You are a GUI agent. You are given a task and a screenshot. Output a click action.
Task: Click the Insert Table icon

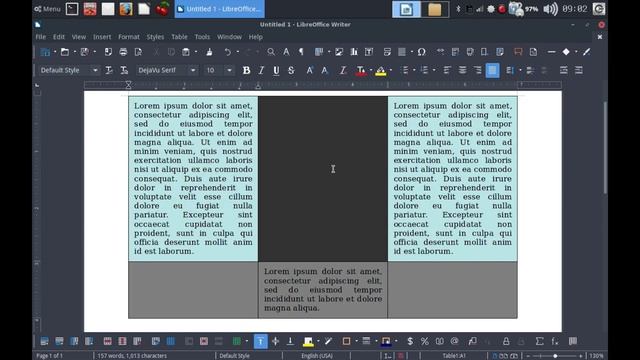(x=319, y=52)
